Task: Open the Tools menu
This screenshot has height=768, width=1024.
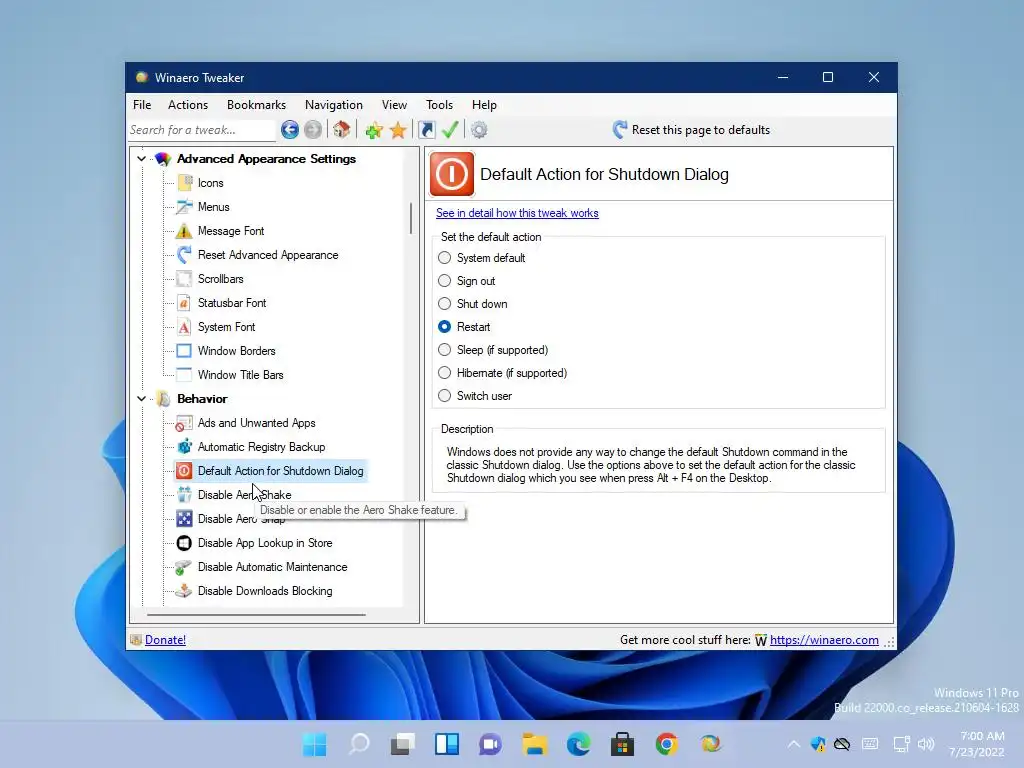Action: [440, 104]
